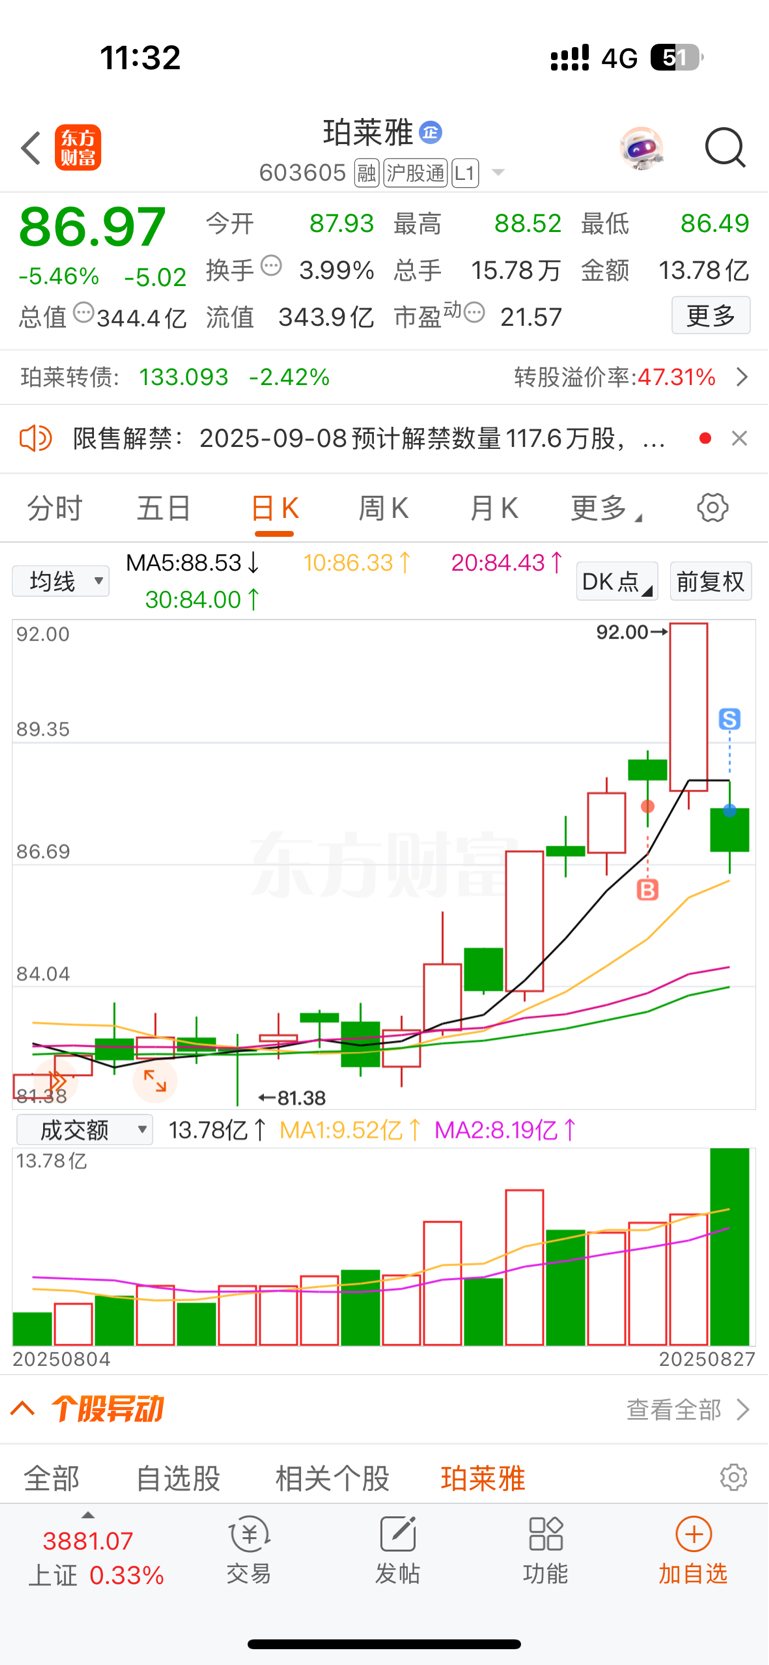This screenshot has height=1665, width=769.
Task: Select the 相关个股 filter tab
Action: pyautogui.click(x=332, y=1478)
